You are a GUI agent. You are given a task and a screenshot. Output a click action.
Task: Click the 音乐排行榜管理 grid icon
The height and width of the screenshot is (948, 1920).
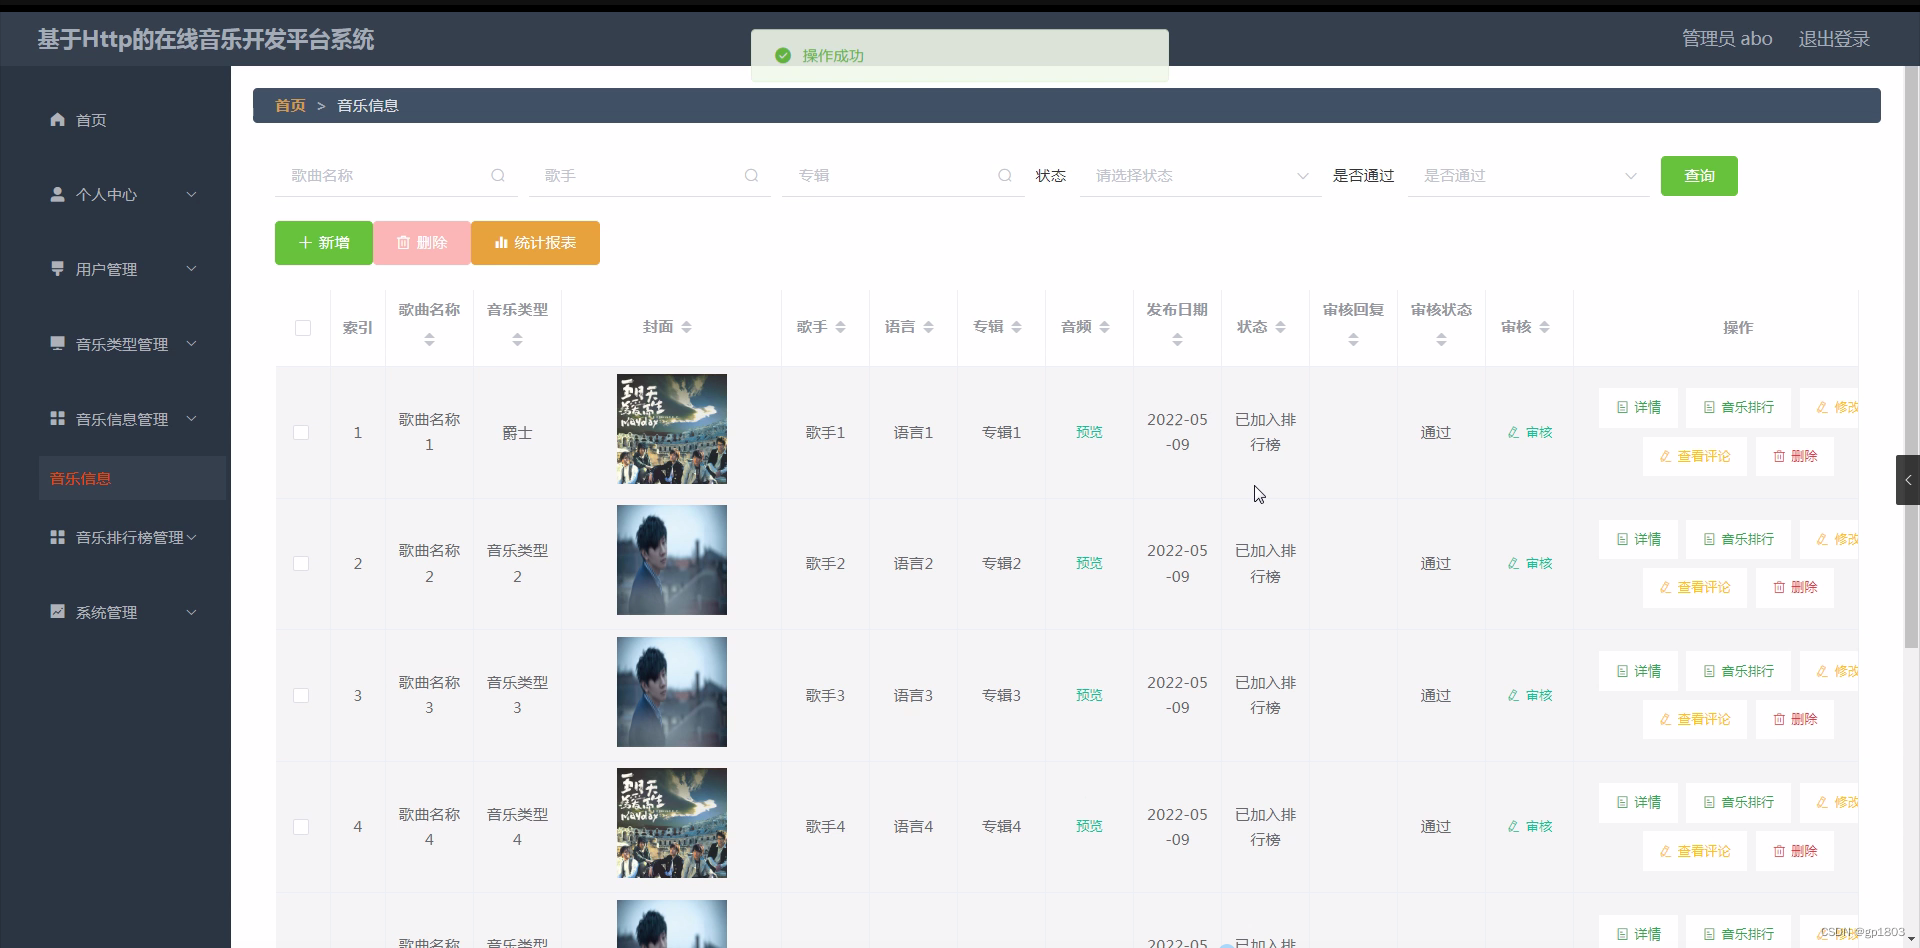coord(58,537)
